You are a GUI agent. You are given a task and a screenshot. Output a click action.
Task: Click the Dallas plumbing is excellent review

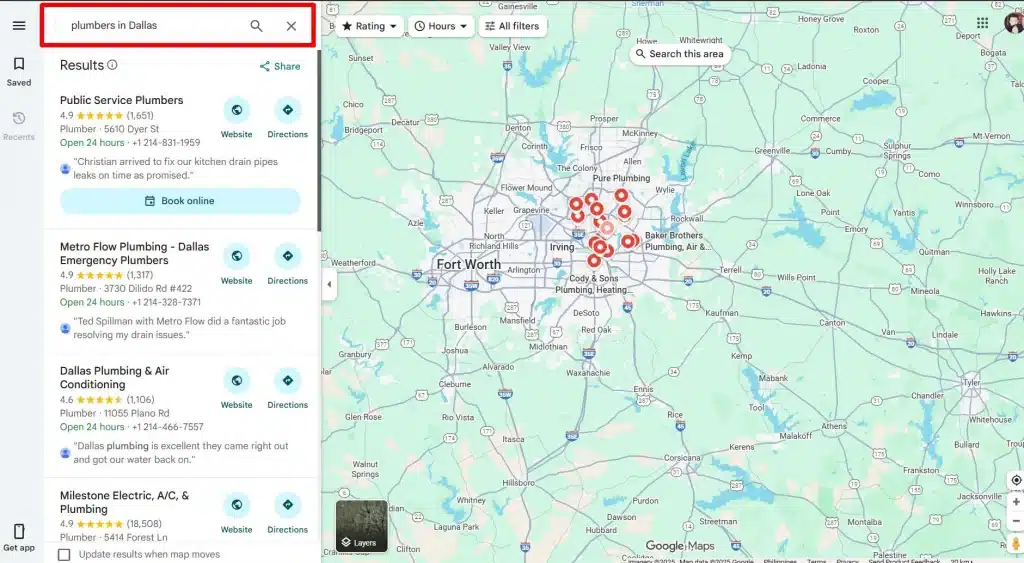click(180, 453)
